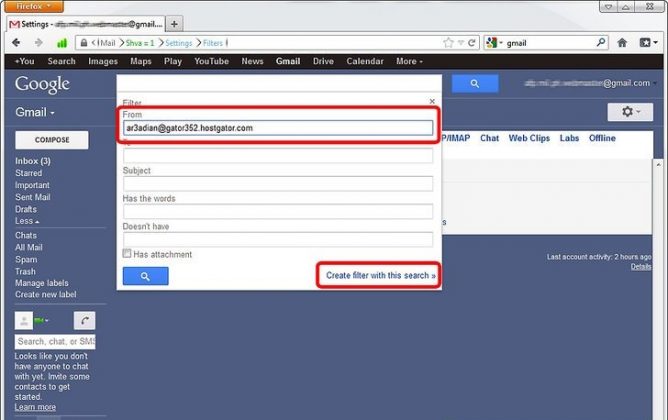668x420 pixels.
Task: Open Drive in the Google top bar
Action: (x=323, y=61)
